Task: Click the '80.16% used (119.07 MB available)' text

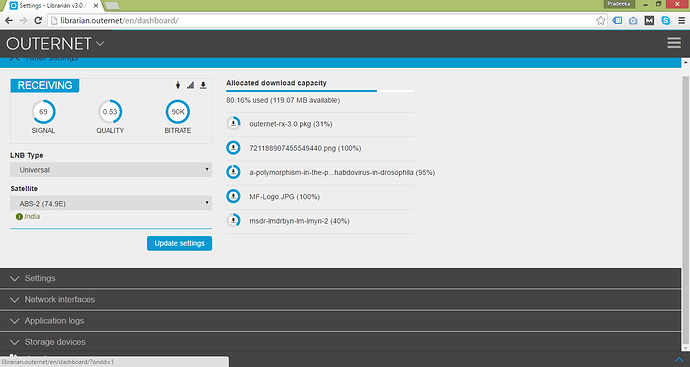Action: (x=283, y=100)
